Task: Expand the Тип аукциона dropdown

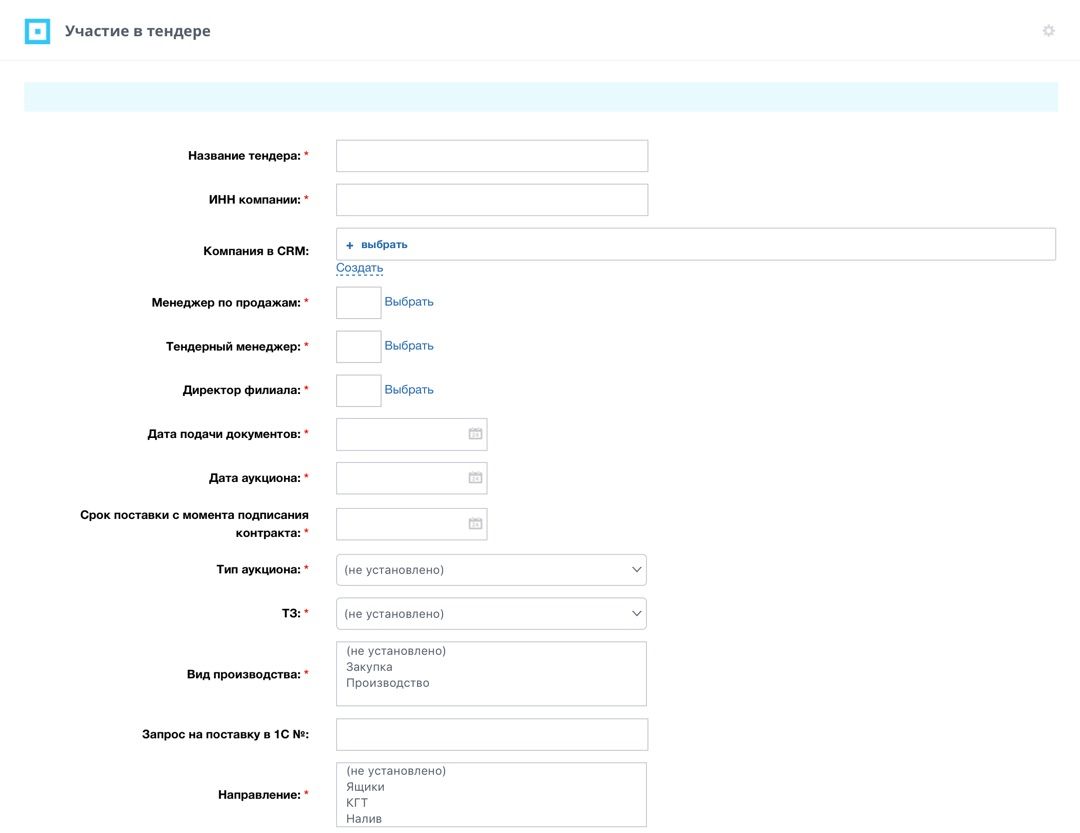Action: (x=491, y=570)
